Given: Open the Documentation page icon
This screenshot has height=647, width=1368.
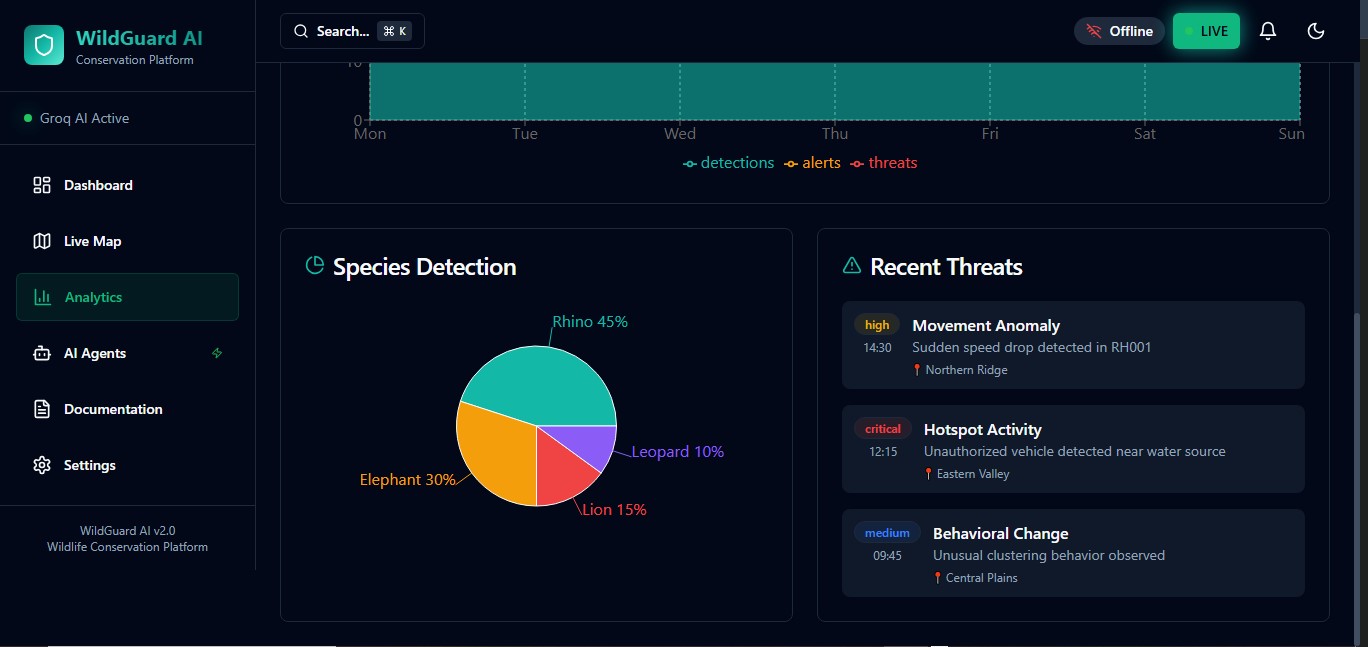Looking at the screenshot, I should click(x=41, y=409).
